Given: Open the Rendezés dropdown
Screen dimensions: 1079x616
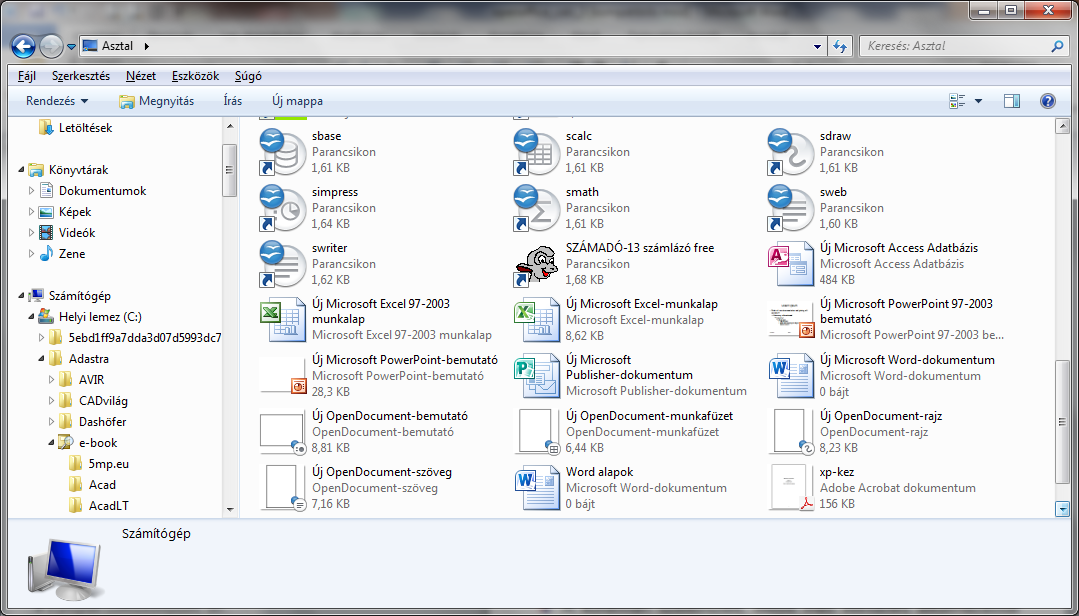Looking at the screenshot, I should click(57, 101).
